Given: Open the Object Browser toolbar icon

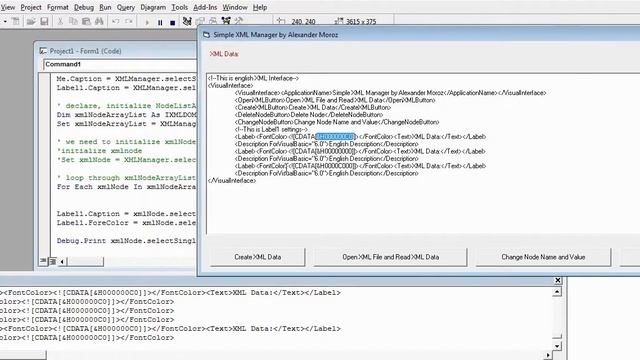Looking at the screenshot, I should click(226, 21).
